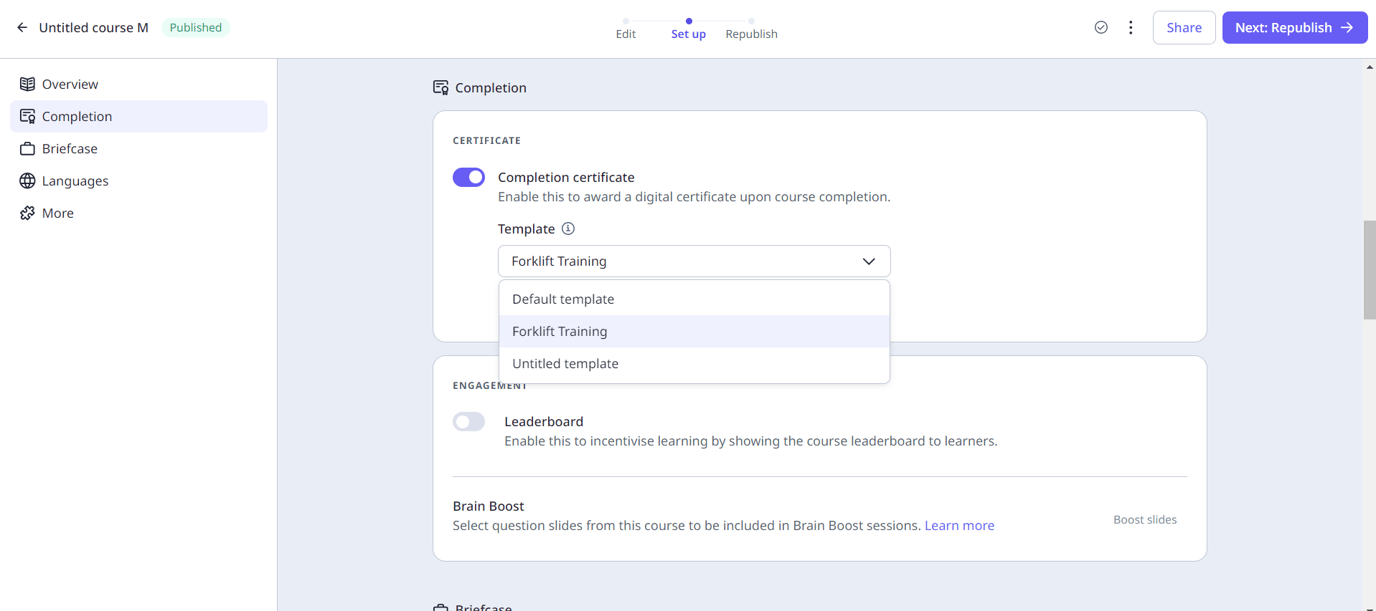The width and height of the screenshot is (1376, 611).
Task: Select the Default template option
Action: click(562, 298)
